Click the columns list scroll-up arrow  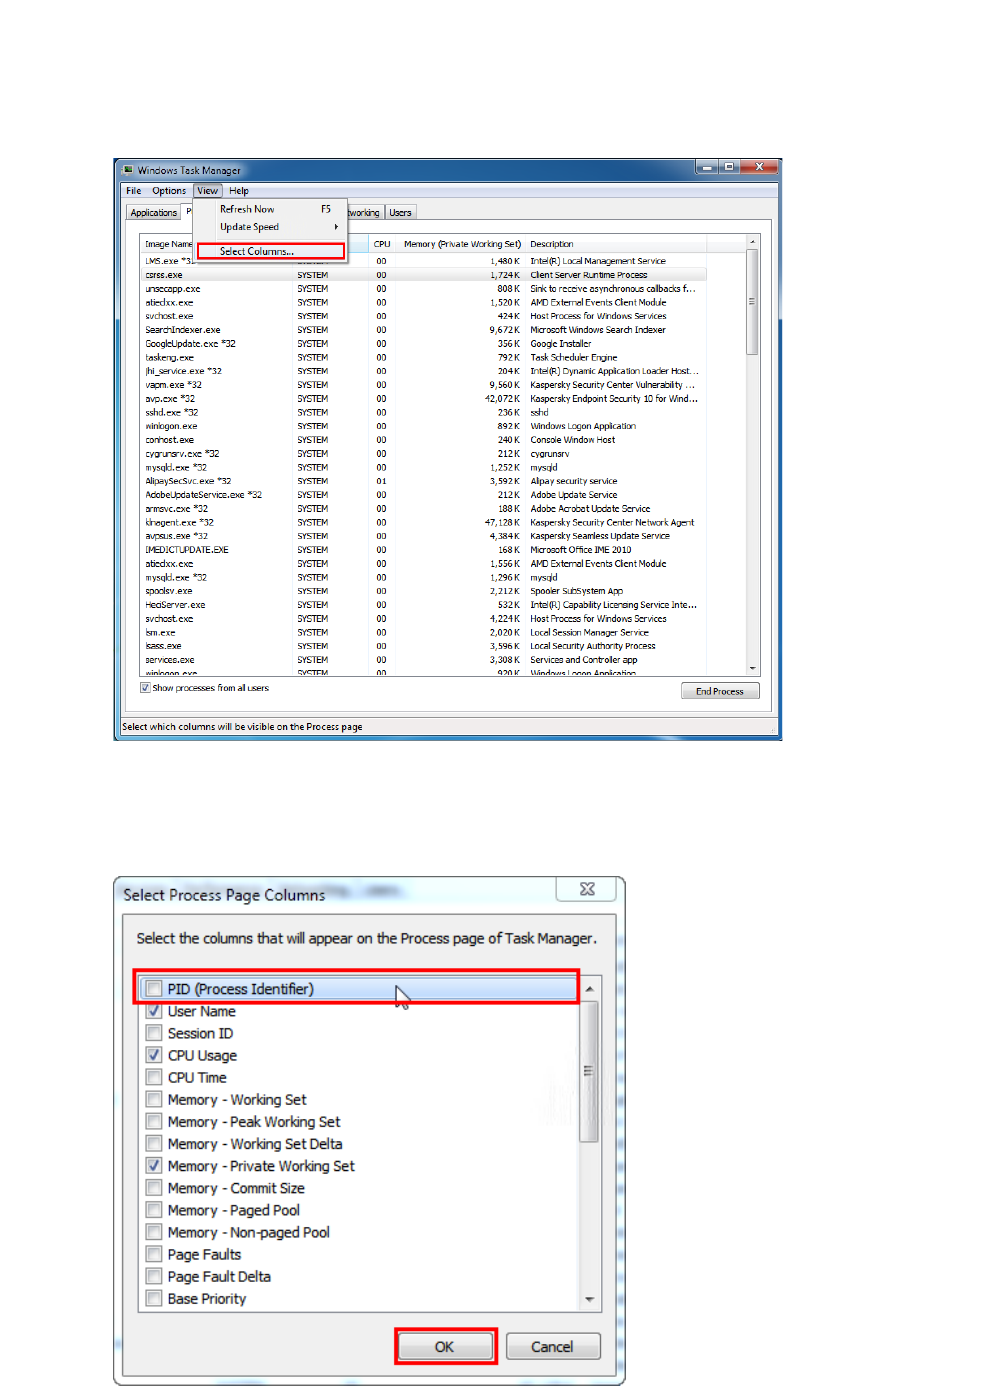[x=590, y=988]
